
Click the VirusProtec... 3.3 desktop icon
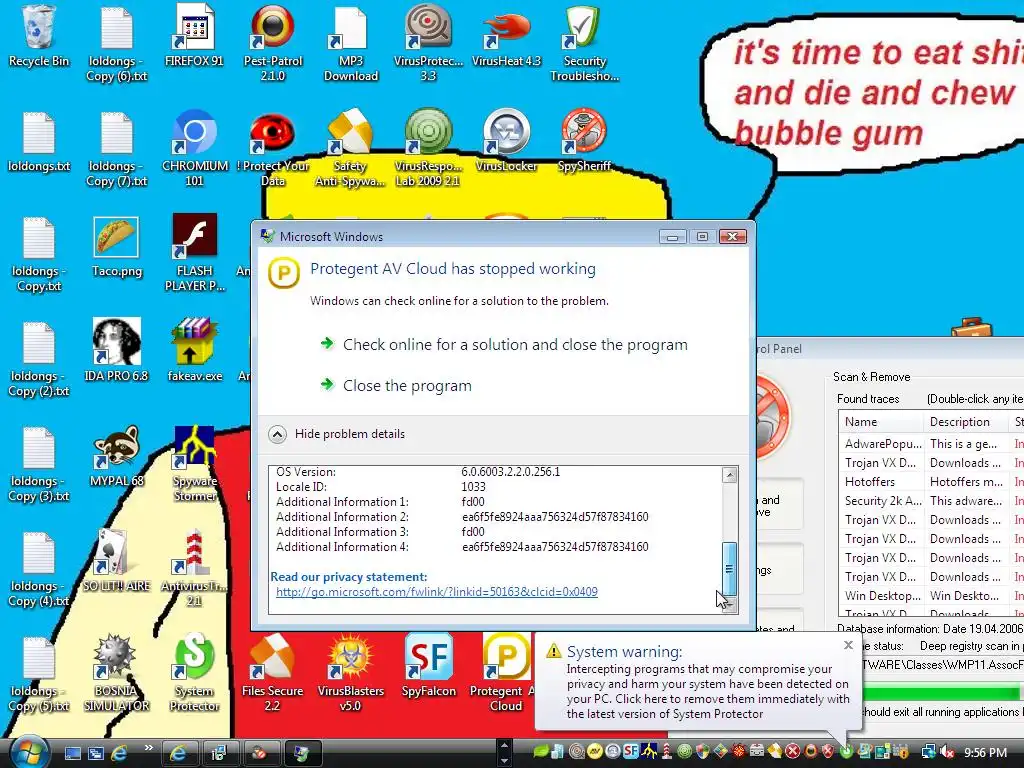428,43
